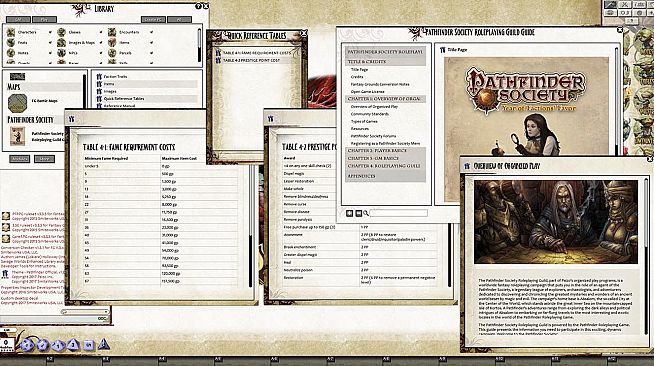Image resolution: width=654 pixels, height=366 pixels.
Task: Go to next page in Guild Guide
Action: pyautogui.click(x=358, y=213)
